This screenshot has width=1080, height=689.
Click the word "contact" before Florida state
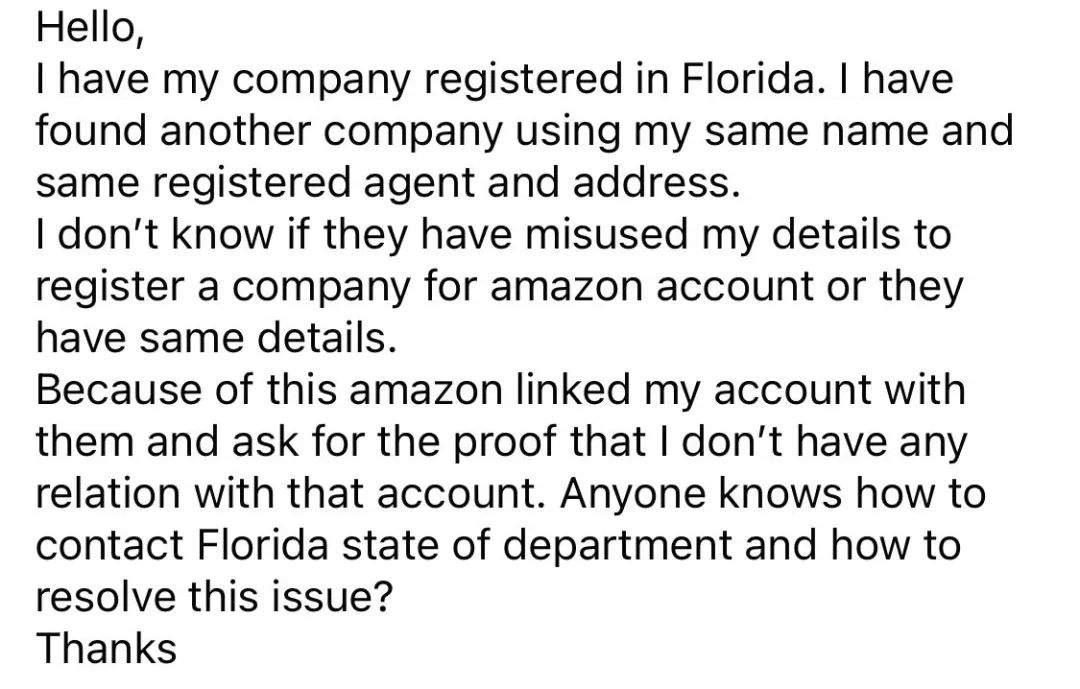coord(110,545)
